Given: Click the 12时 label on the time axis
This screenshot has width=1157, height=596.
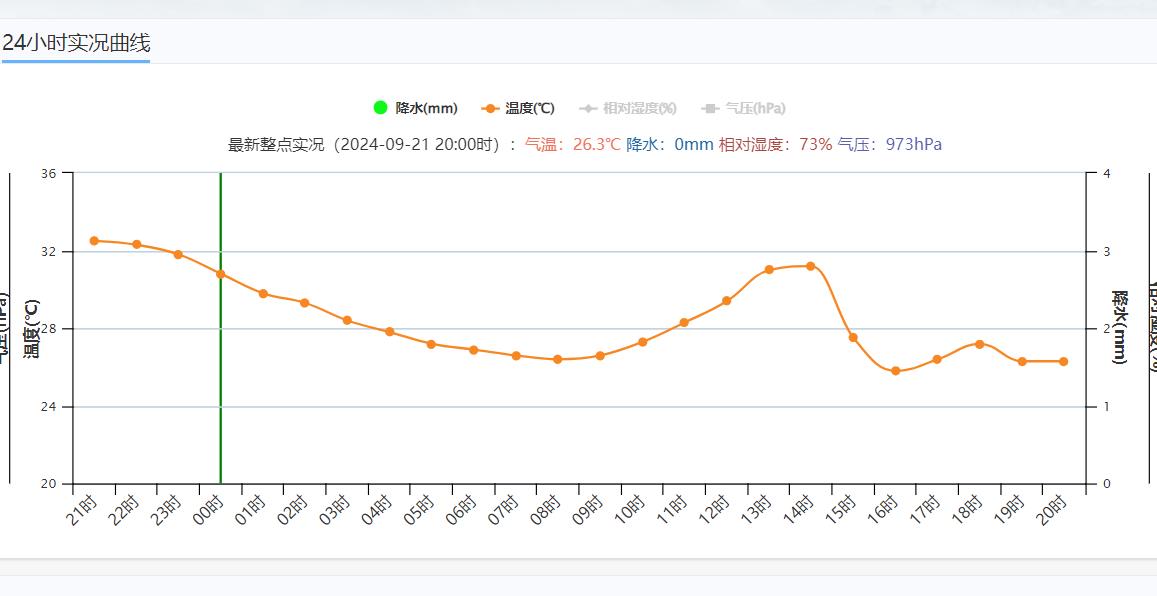Looking at the screenshot, I should point(714,508).
